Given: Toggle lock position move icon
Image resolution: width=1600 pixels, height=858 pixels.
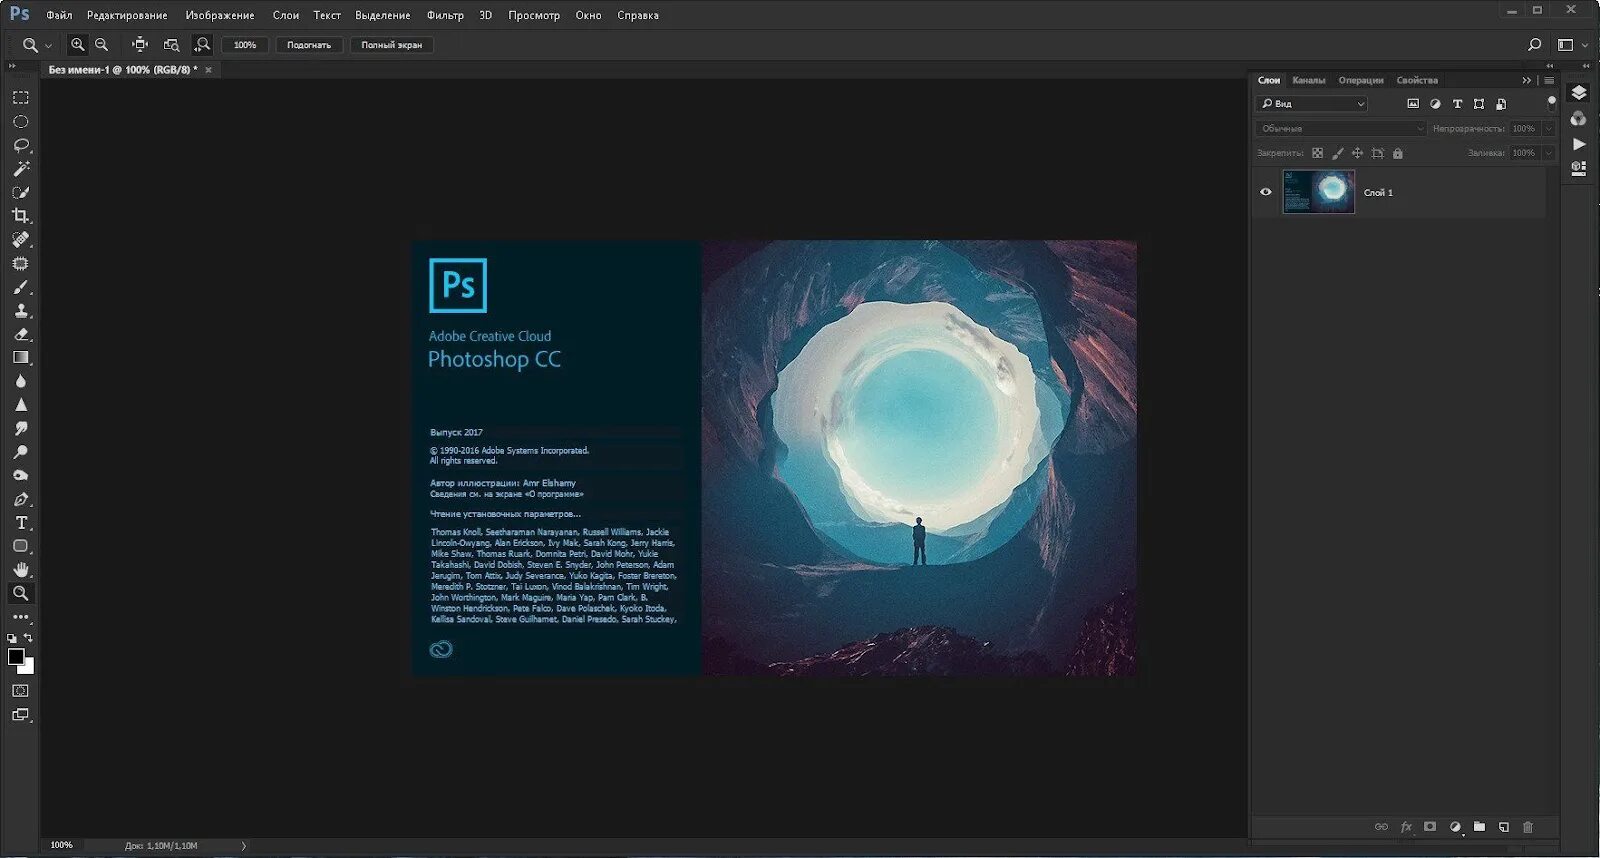Looking at the screenshot, I should click(x=1357, y=153).
